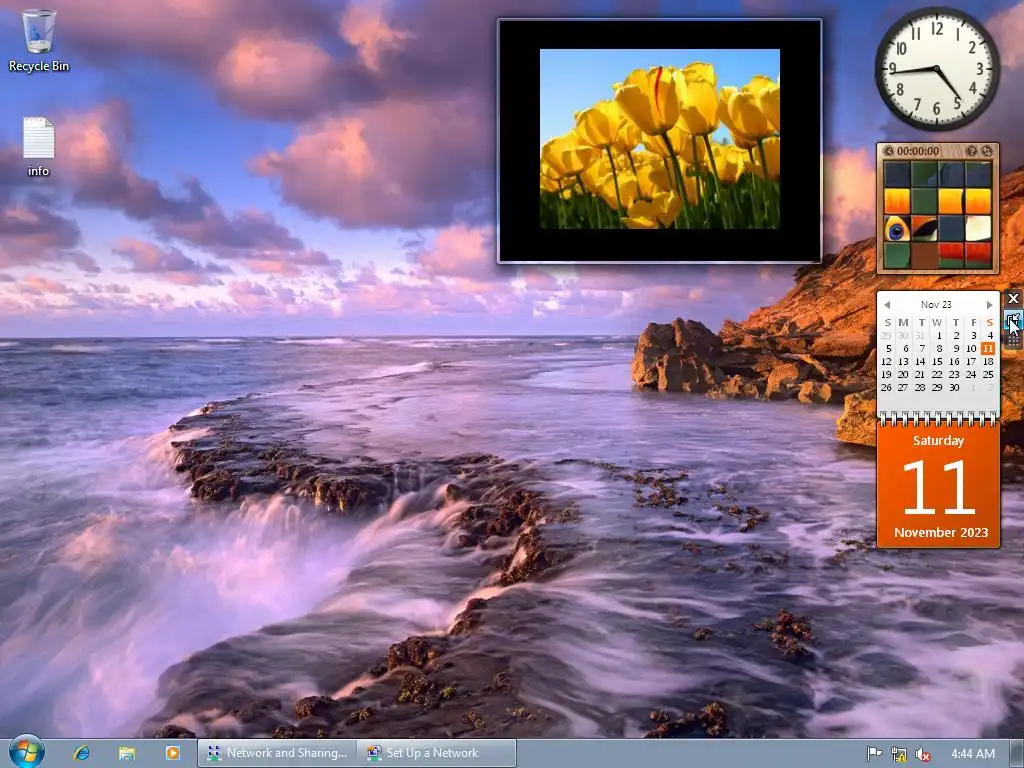The height and width of the screenshot is (768, 1024).
Task: Select highlighted date 11 in calendar
Action: point(987,349)
